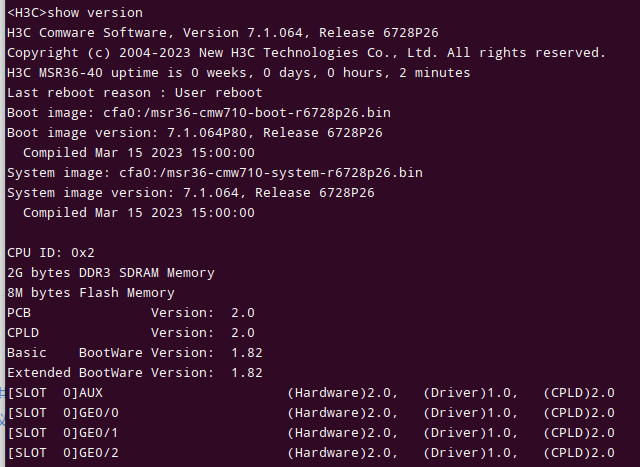Click the PCB Version line
The width and height of the screenshot is (640, 467).
[130, 312]
